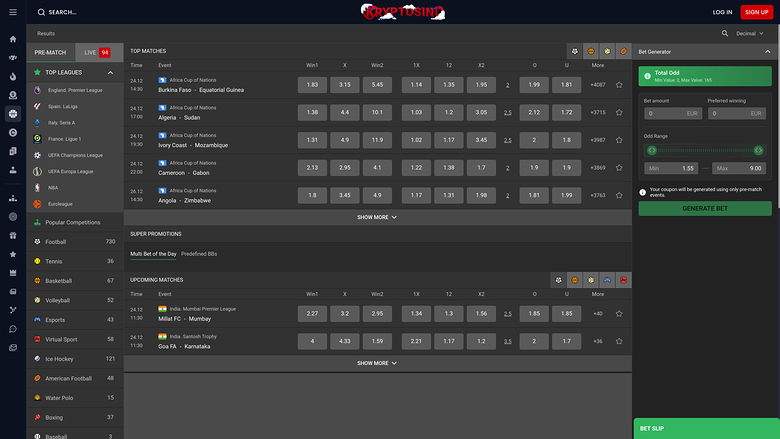Favorite the Millat FC - Mumbay match
Viewport: 780px width, 439px height.
[x=619, y=314]
